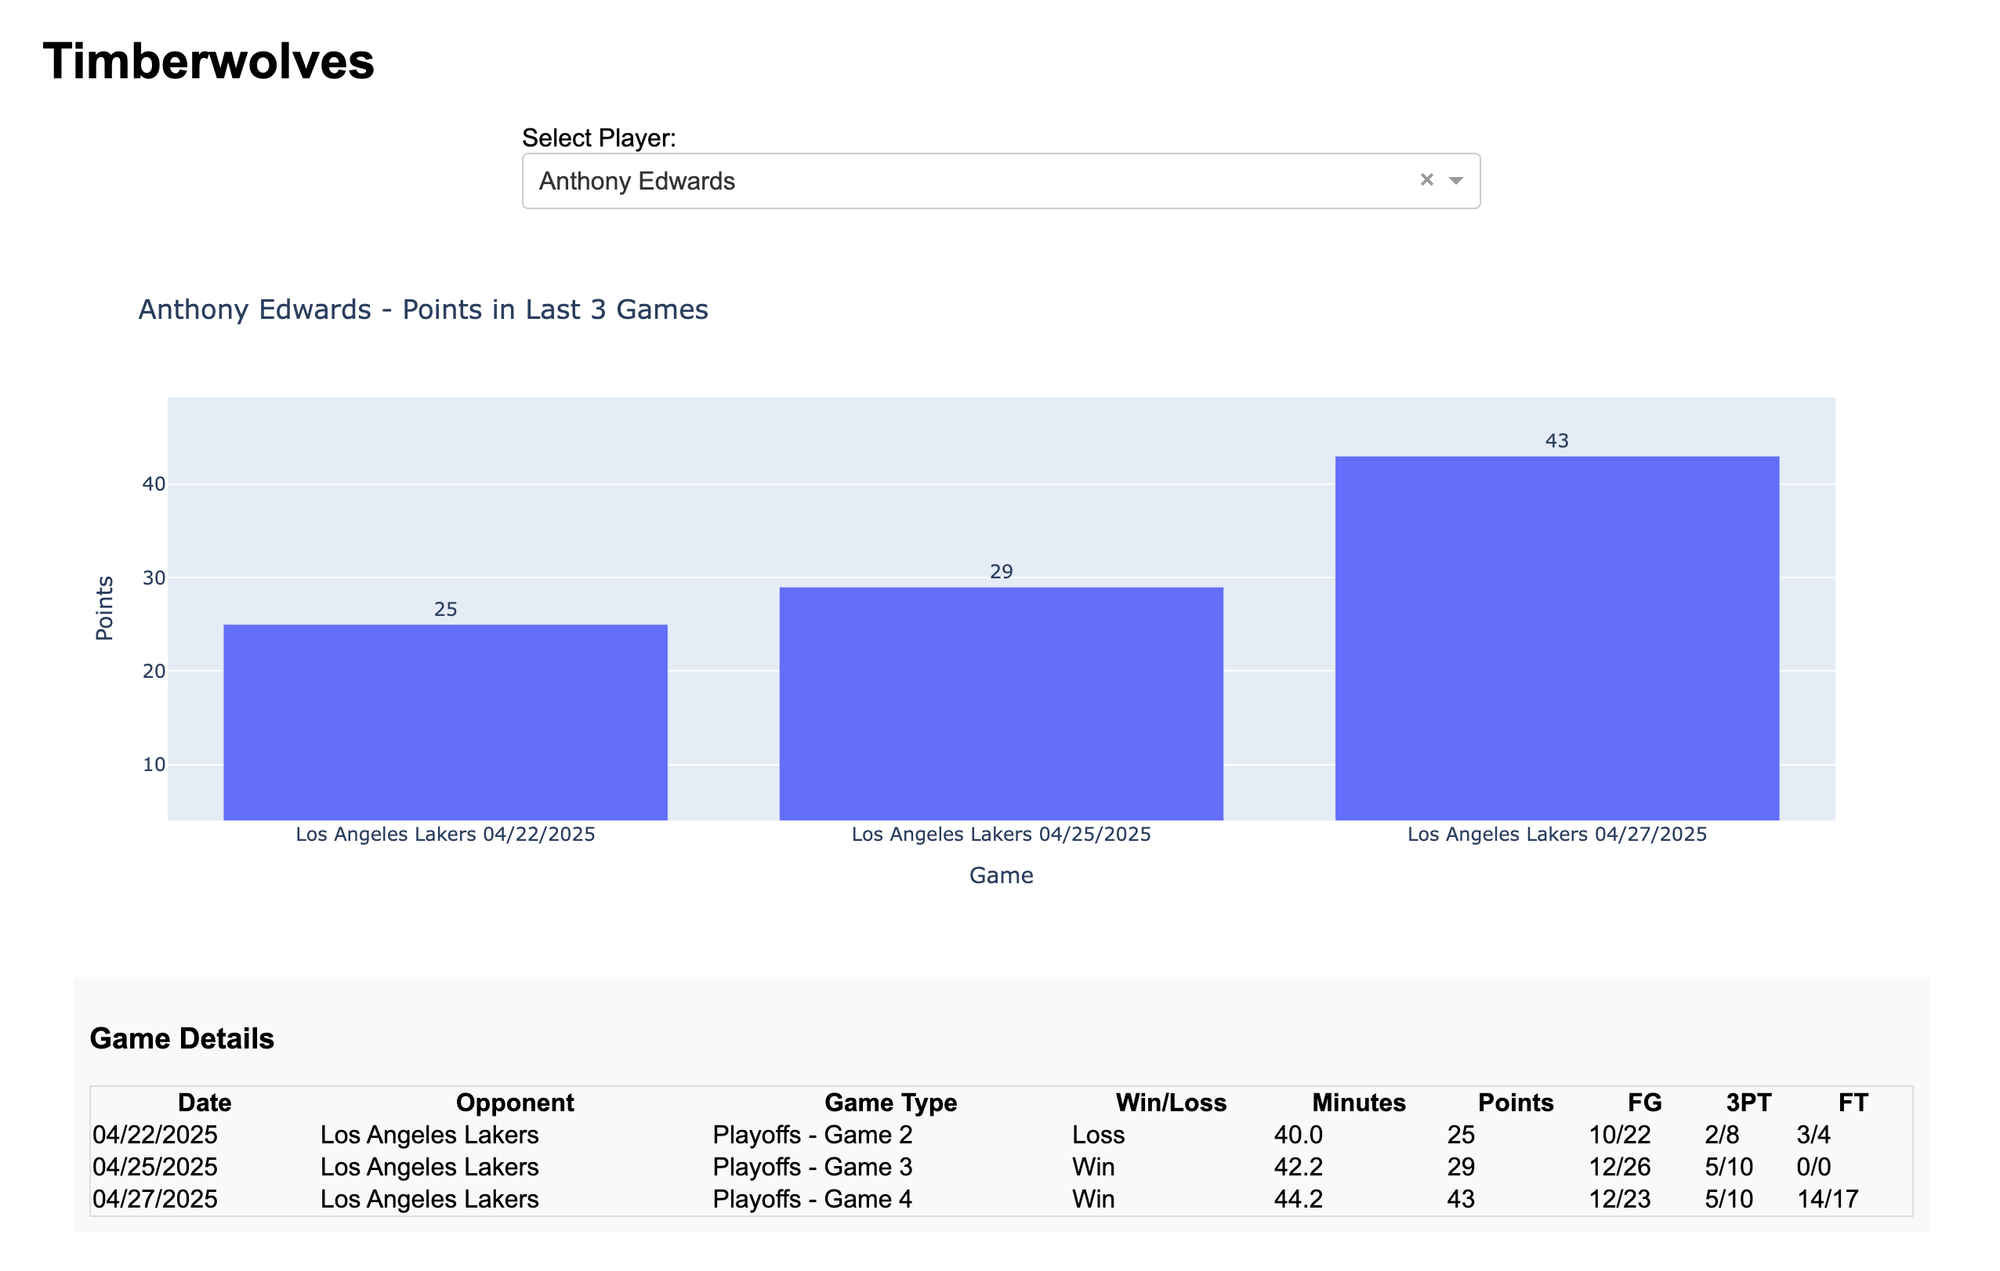This screenshot has width=2000, height=1271.
Task: Select the chart title Anthony Edwards Points
Action: (x=423, y=310)
